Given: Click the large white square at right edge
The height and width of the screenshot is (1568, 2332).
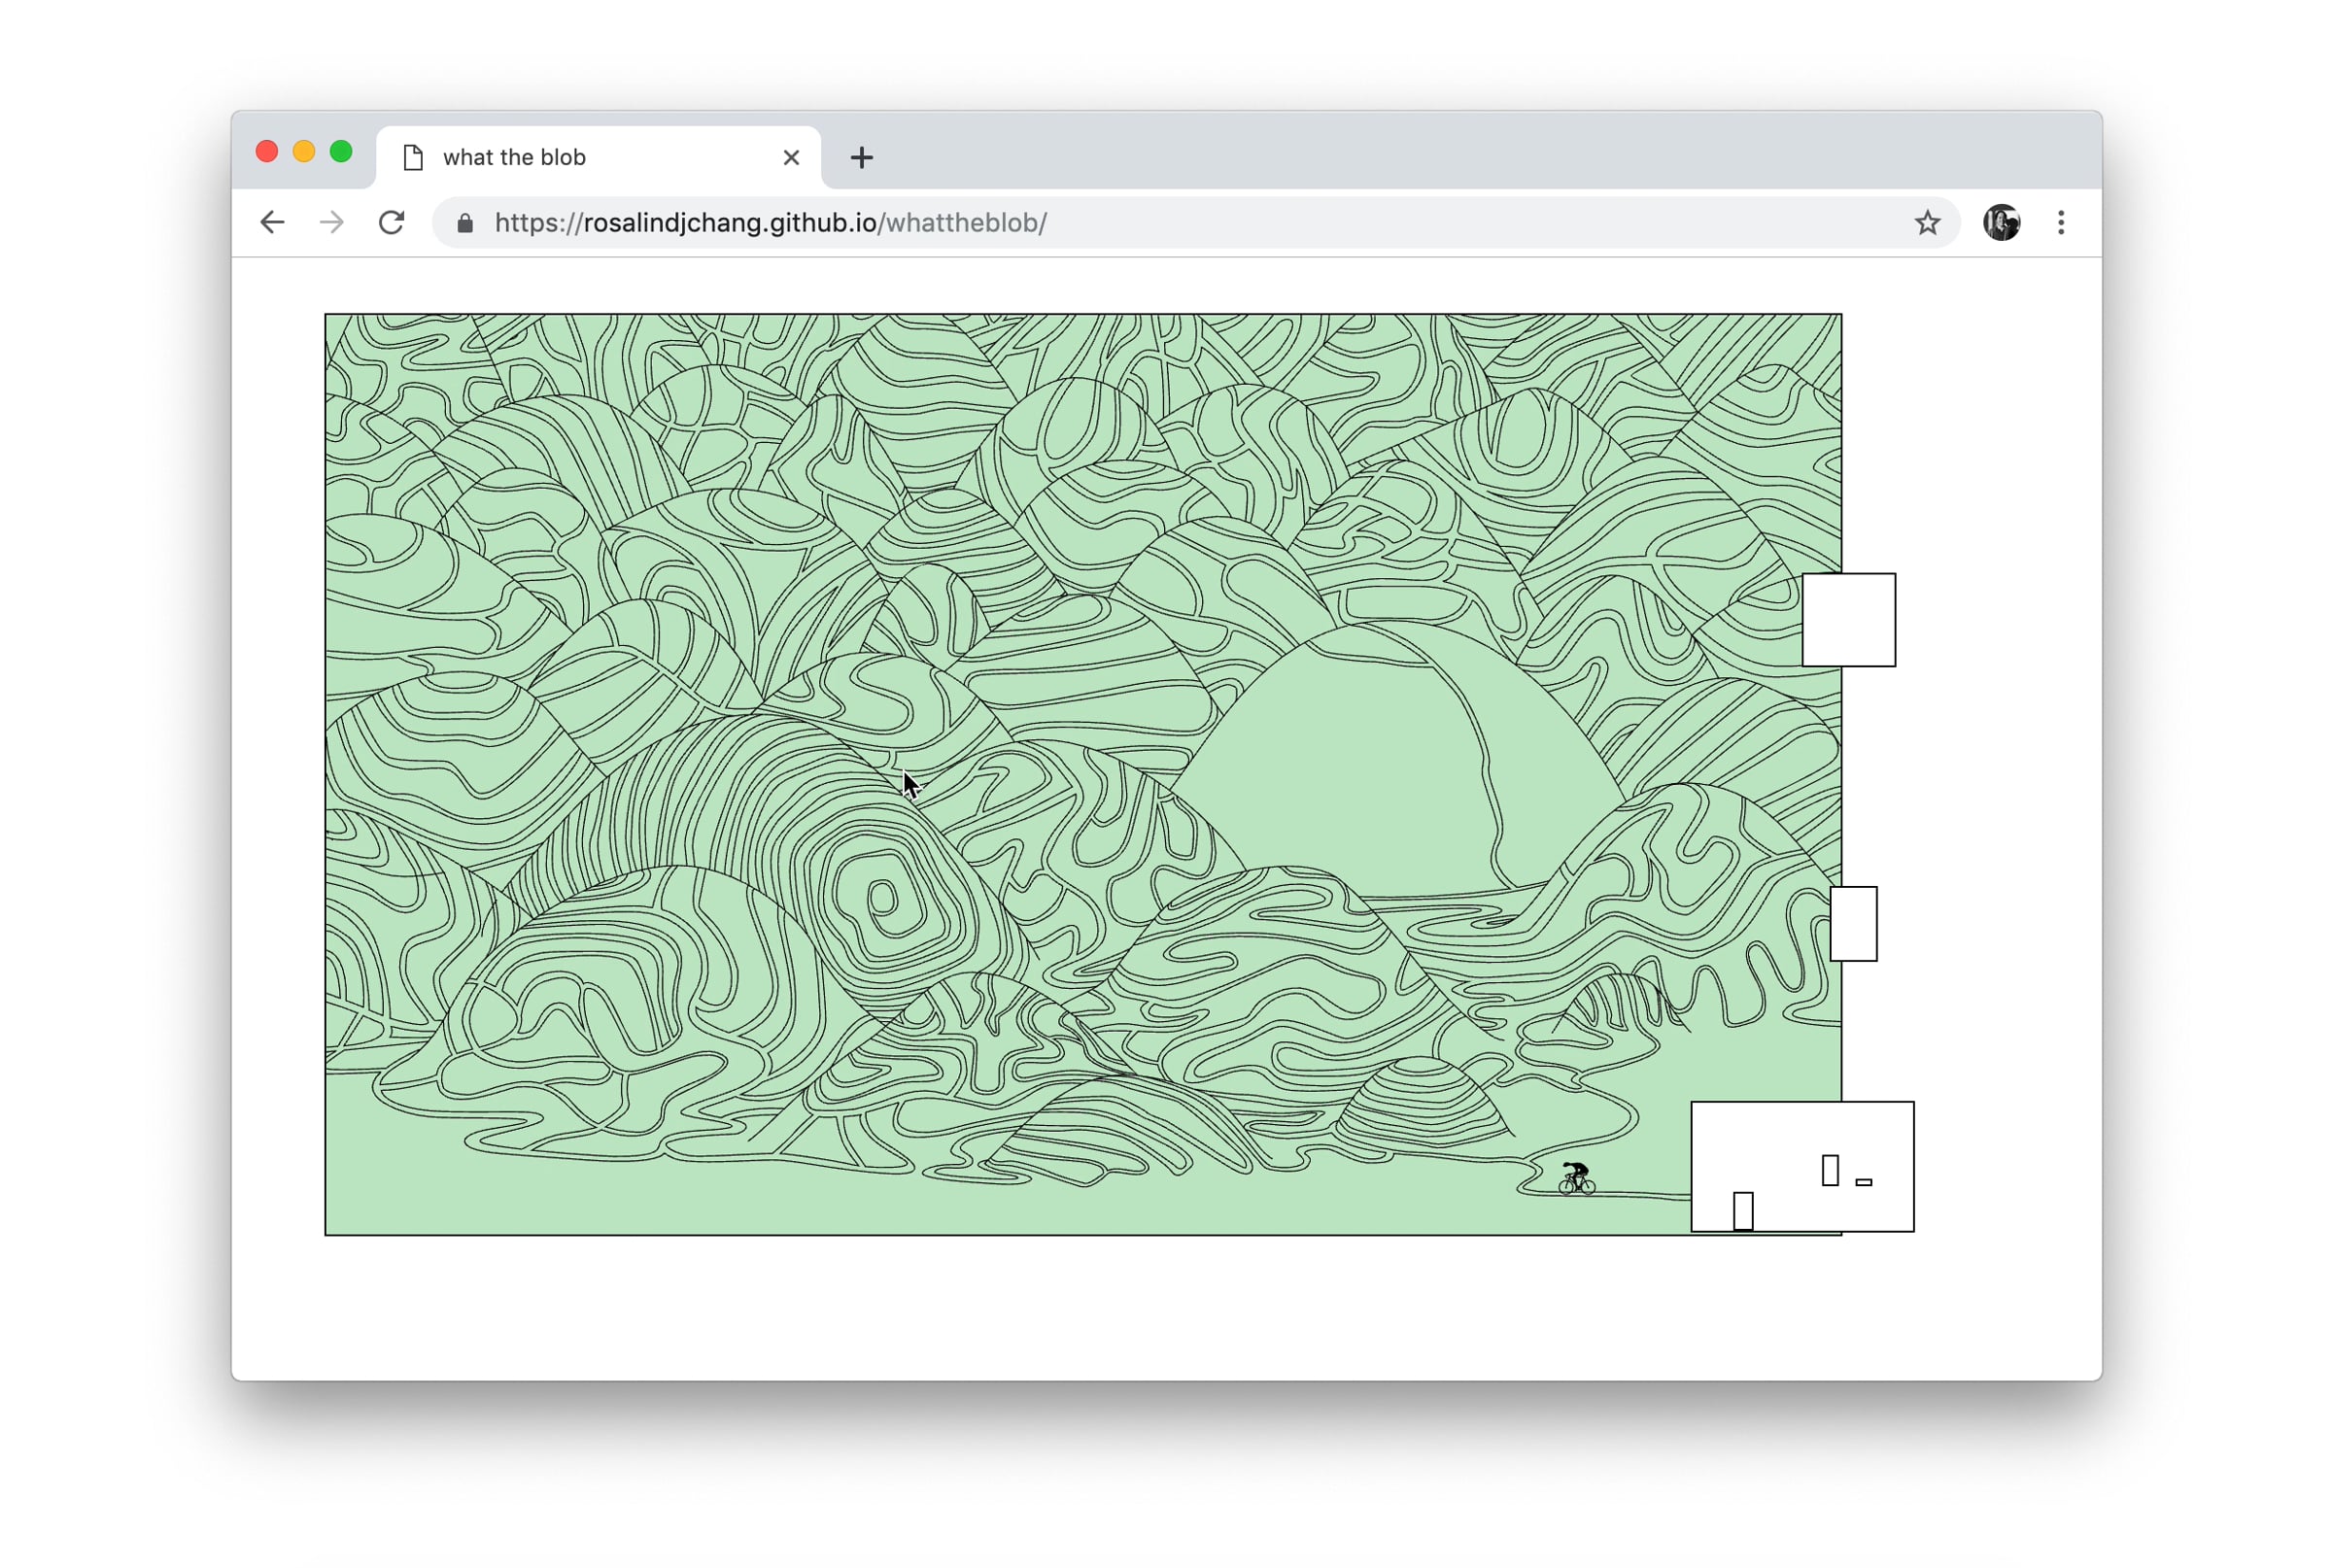Looking at the screenshot, I should pos(1848,619).
